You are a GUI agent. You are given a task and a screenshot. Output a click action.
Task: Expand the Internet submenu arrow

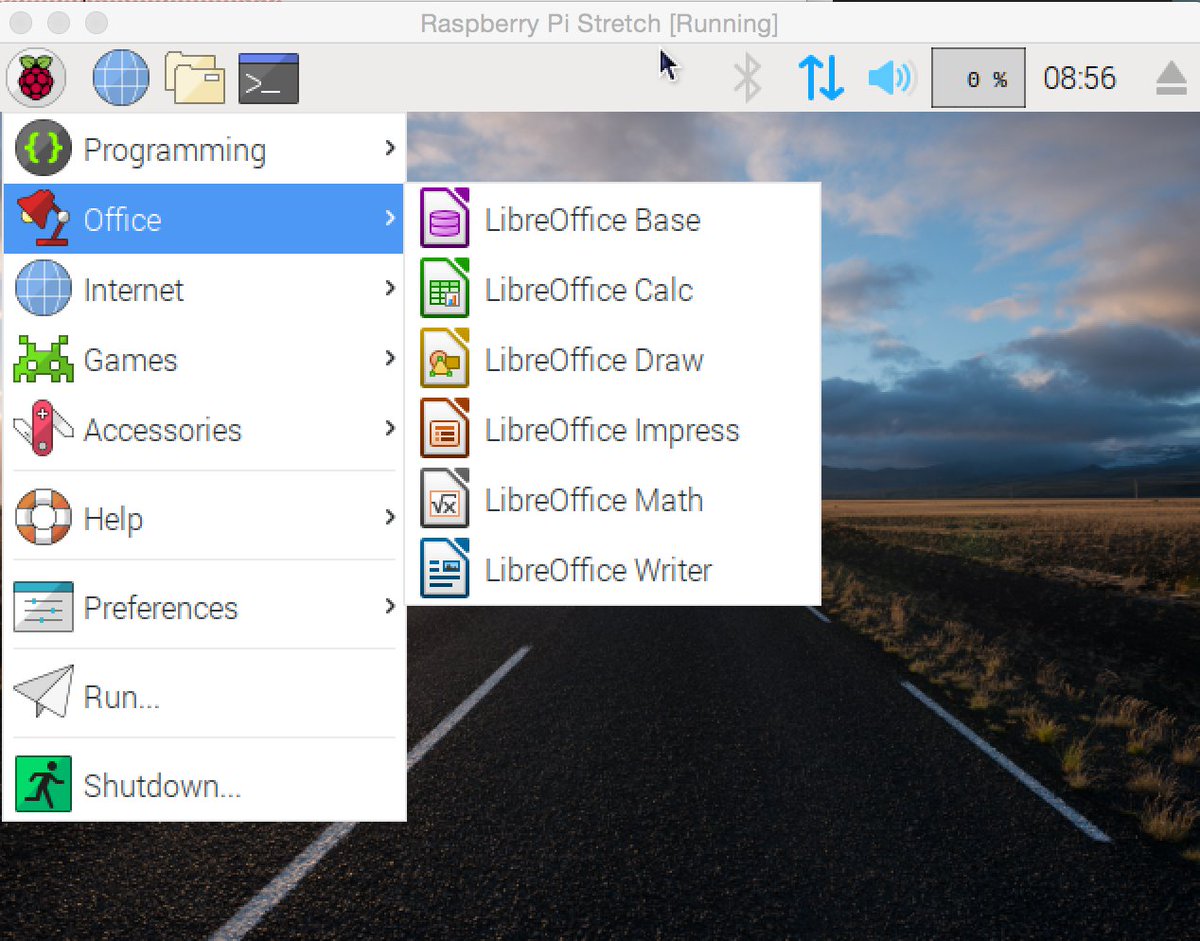click(390, 289)
